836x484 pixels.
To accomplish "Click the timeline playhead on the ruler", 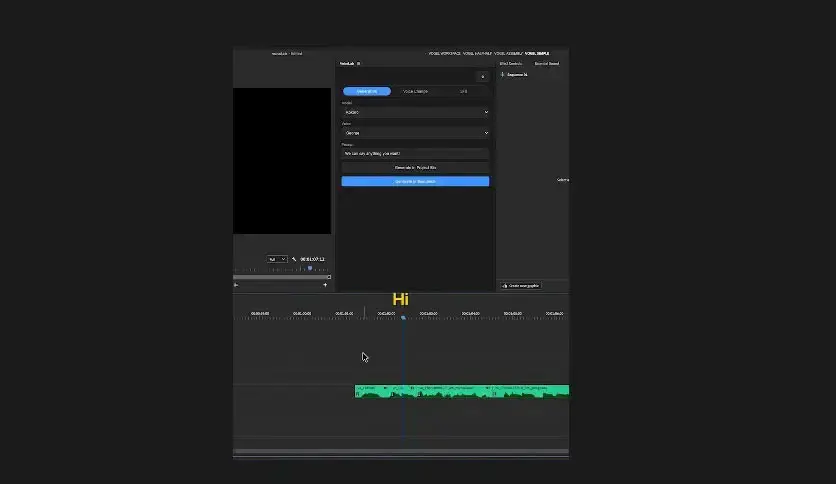I will tap(404, 318).
